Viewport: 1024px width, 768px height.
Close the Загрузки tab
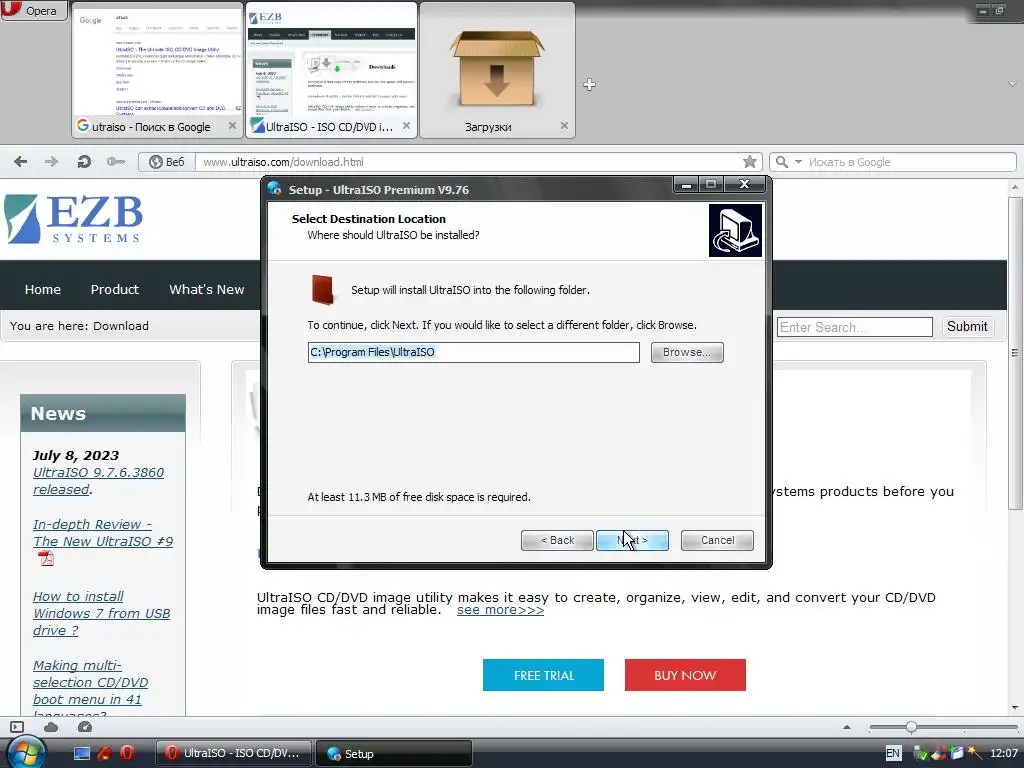(x=564, y=125)
